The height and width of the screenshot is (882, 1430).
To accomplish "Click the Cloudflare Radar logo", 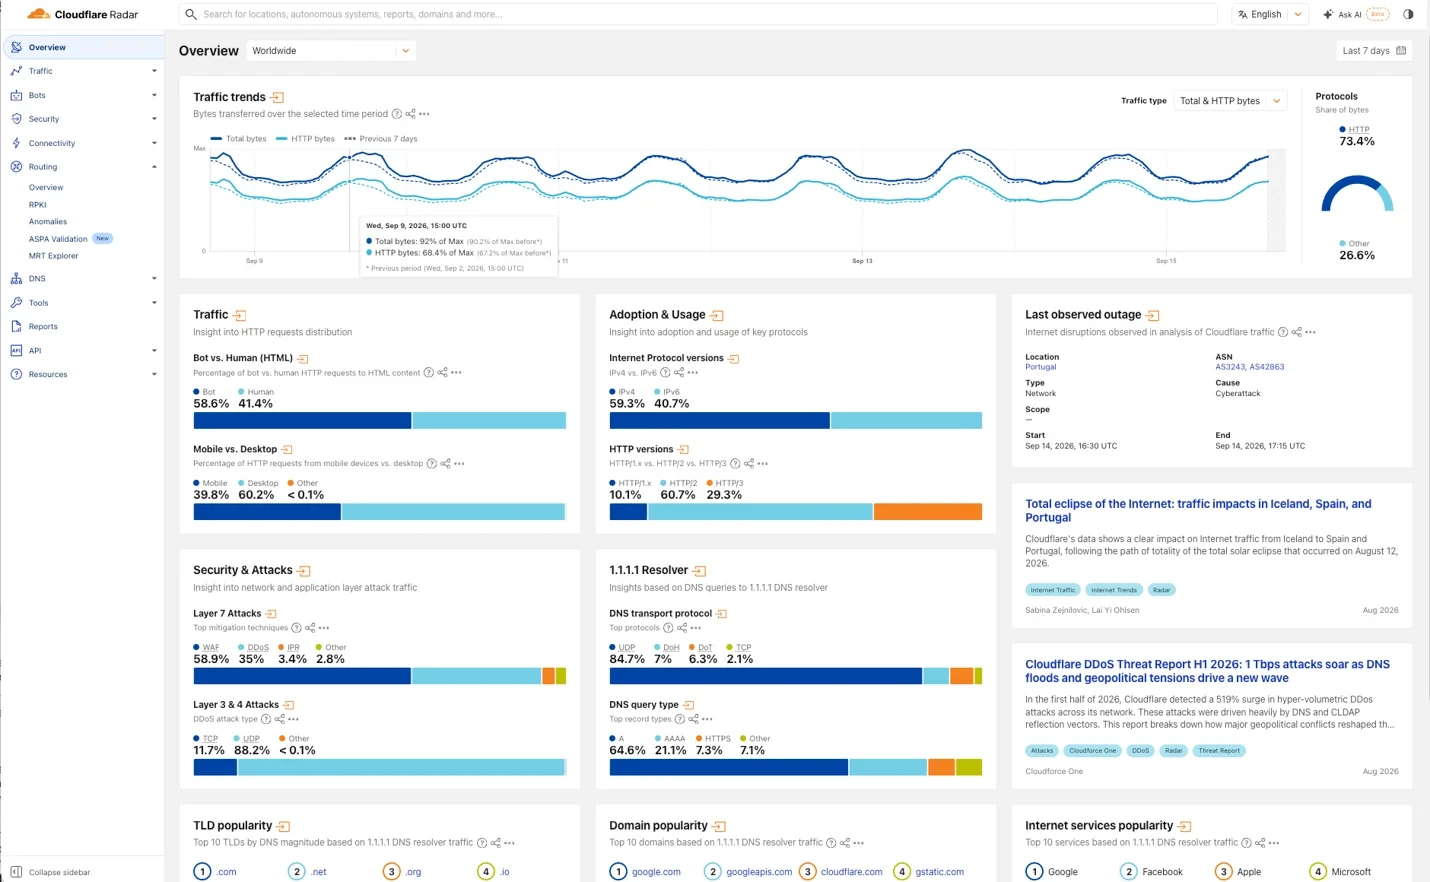I will click(x=83, y=14).
